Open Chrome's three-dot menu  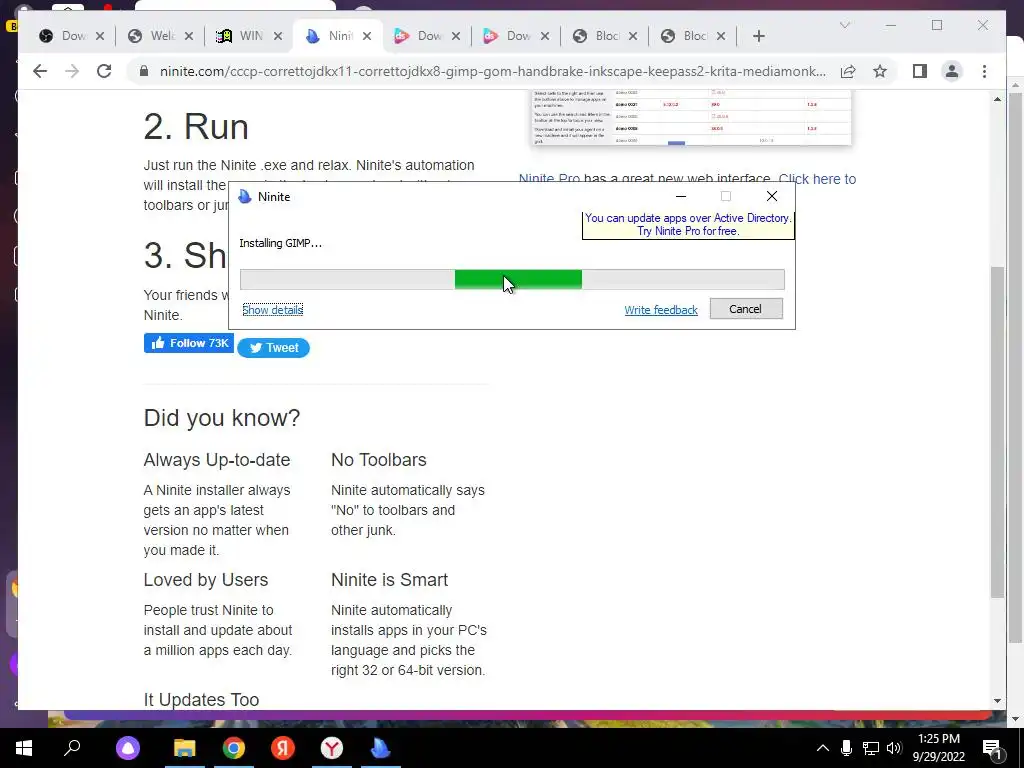984,71
